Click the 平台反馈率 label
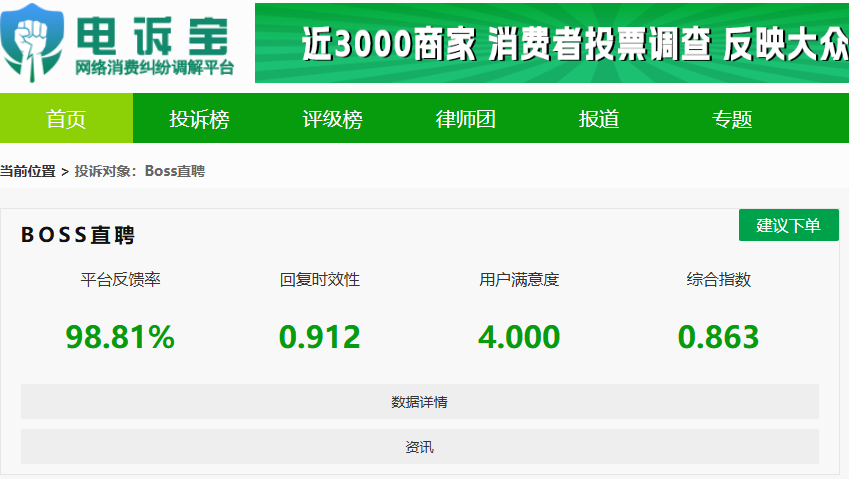The width and height of the screenshot is (849, 479). coord(120,279)
